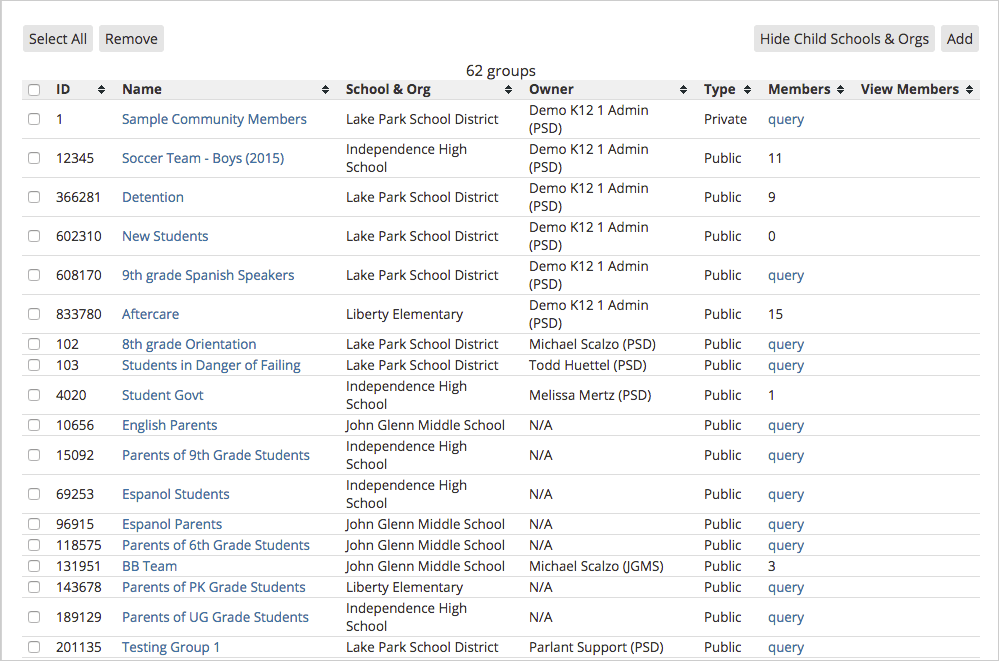The height and width of the screenshot is (661, 999).
Task: Open the Espanol Students group link
Action: pos(176,494)
